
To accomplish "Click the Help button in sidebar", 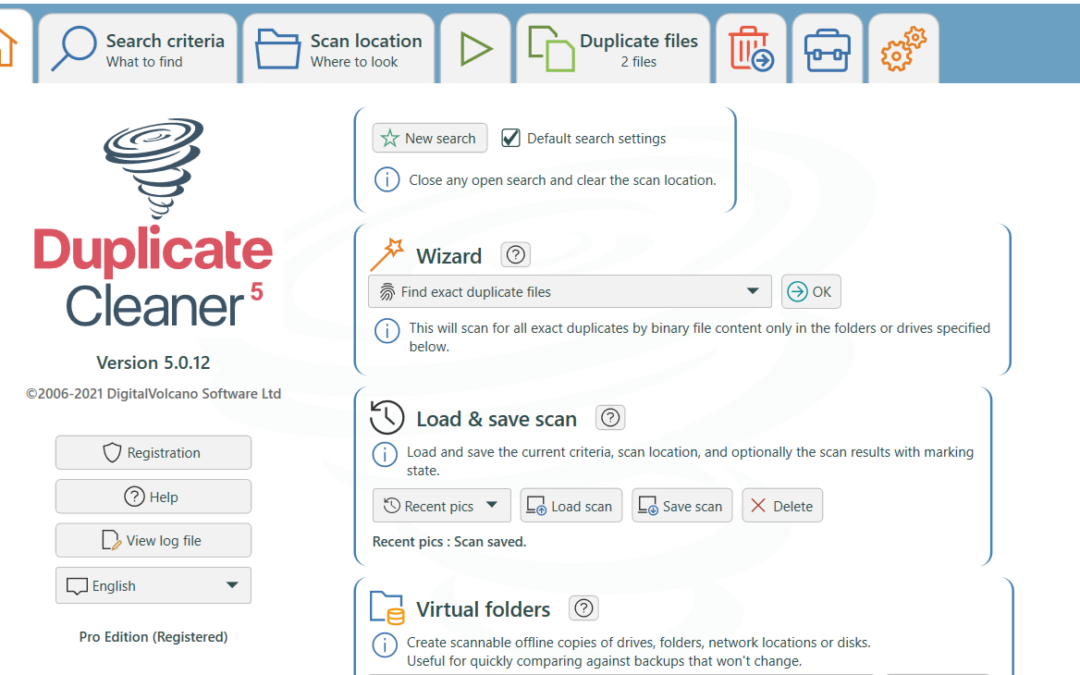I will point(153,497).
